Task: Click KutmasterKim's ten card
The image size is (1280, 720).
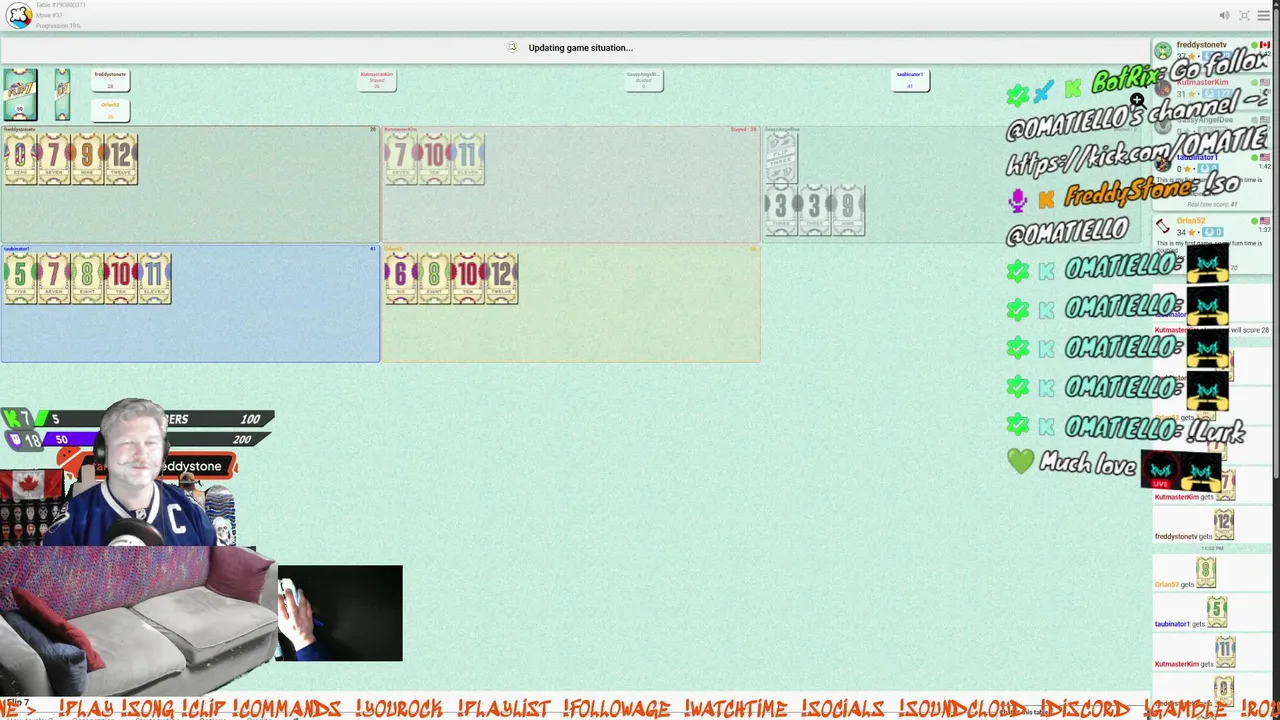Action: click(435, 159)
